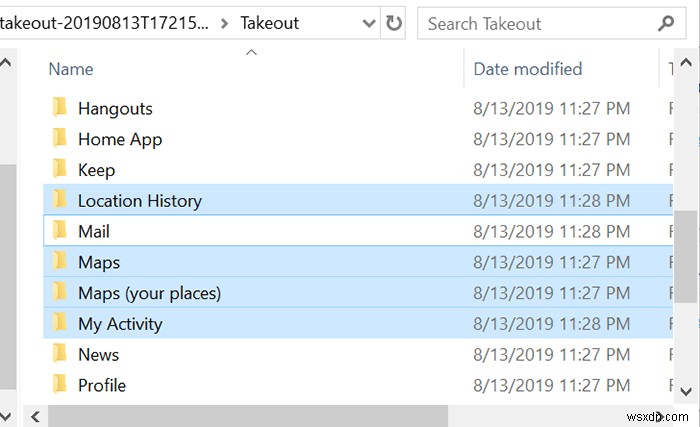Click the Hangouts folder icon

pos(60,108)
